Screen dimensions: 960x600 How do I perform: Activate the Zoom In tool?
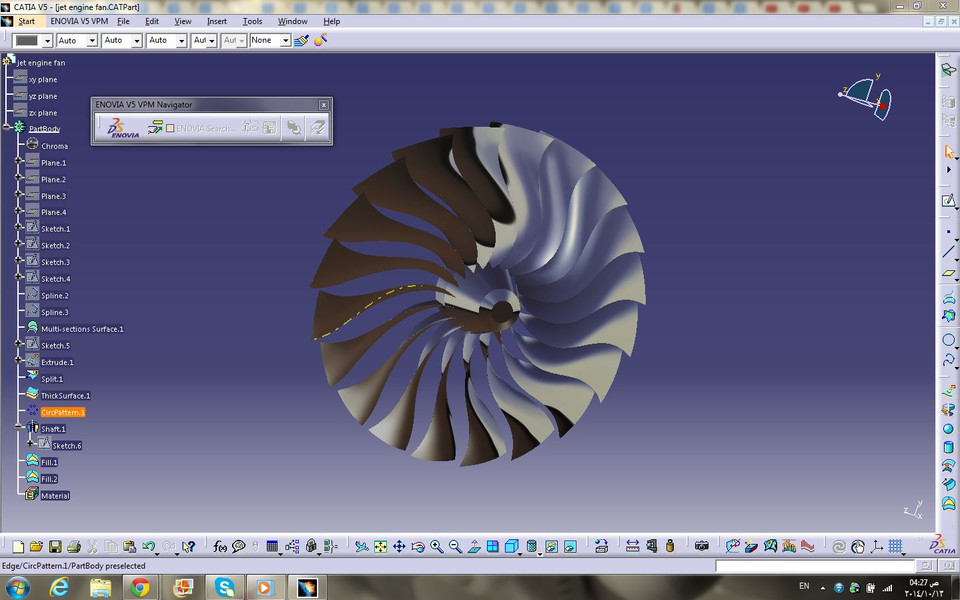click(x=436, y=547)
